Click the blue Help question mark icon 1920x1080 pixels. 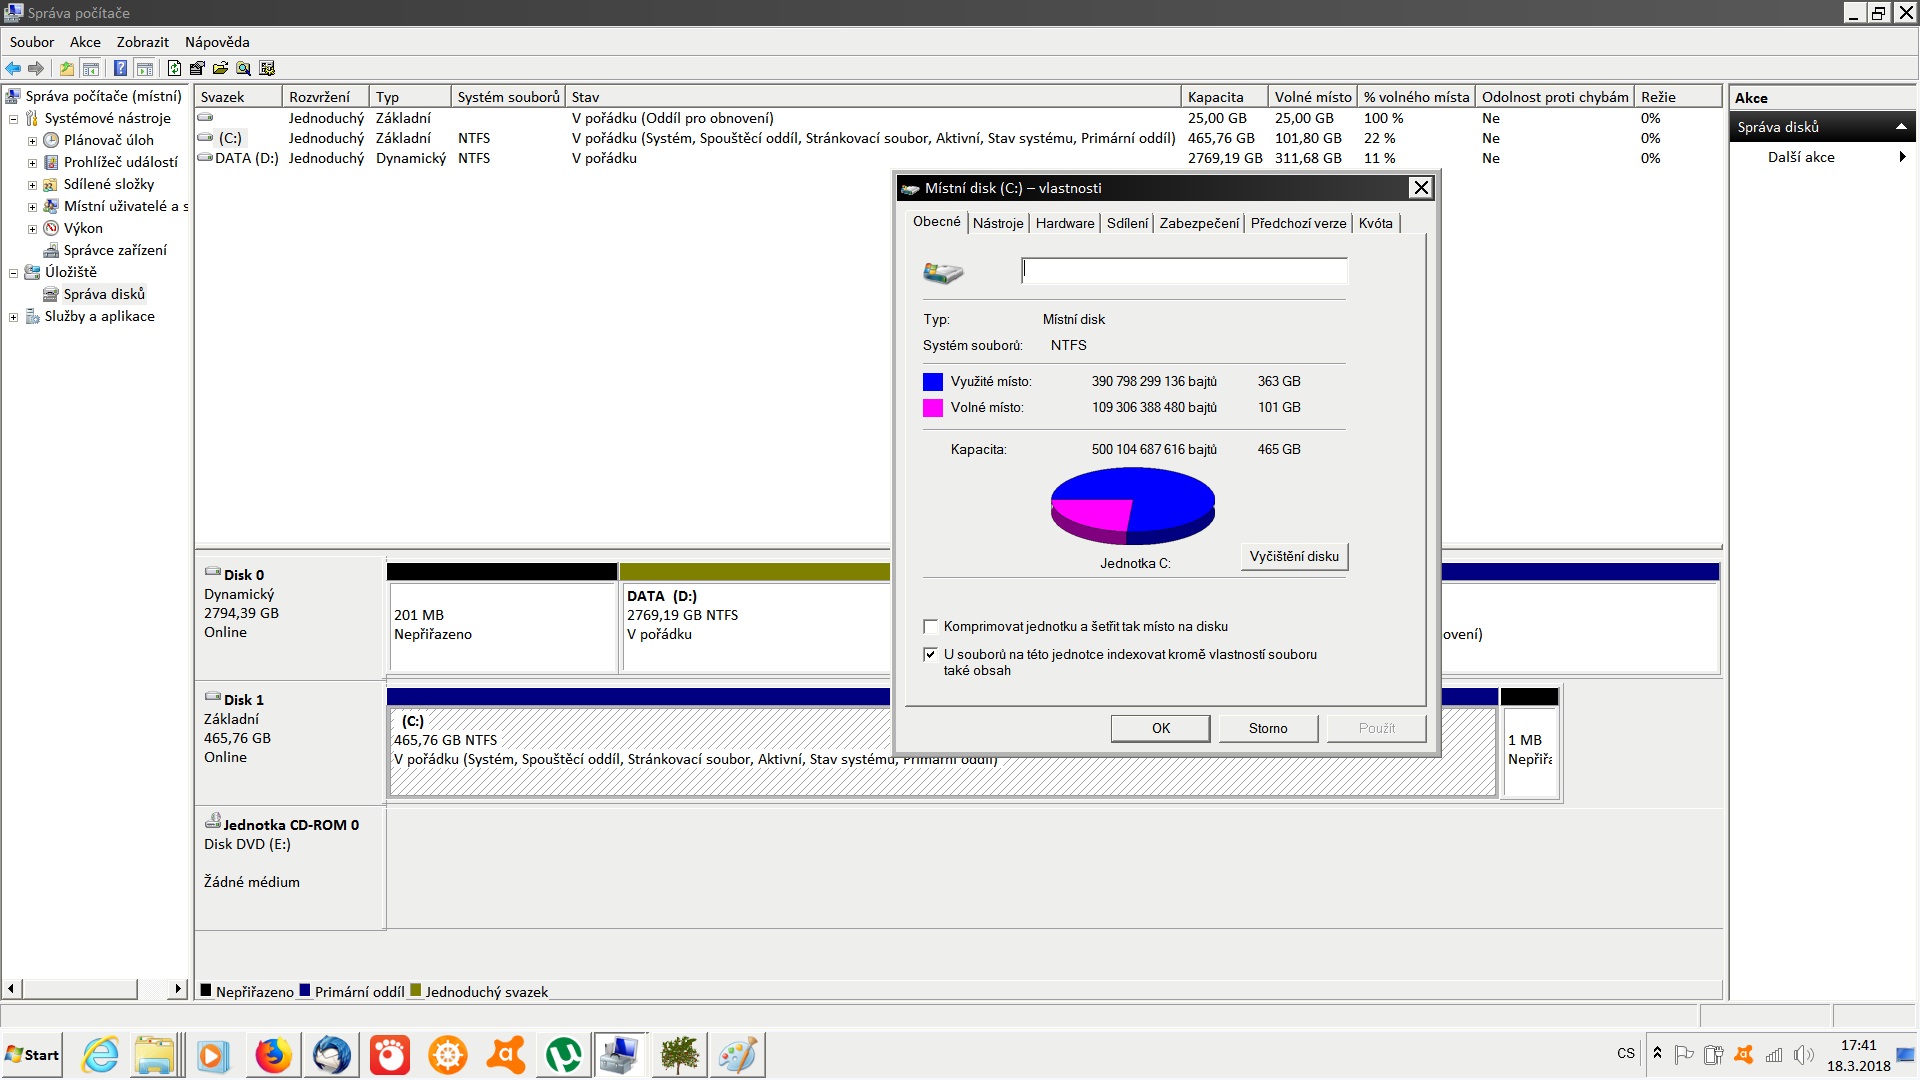click(120, 68)
